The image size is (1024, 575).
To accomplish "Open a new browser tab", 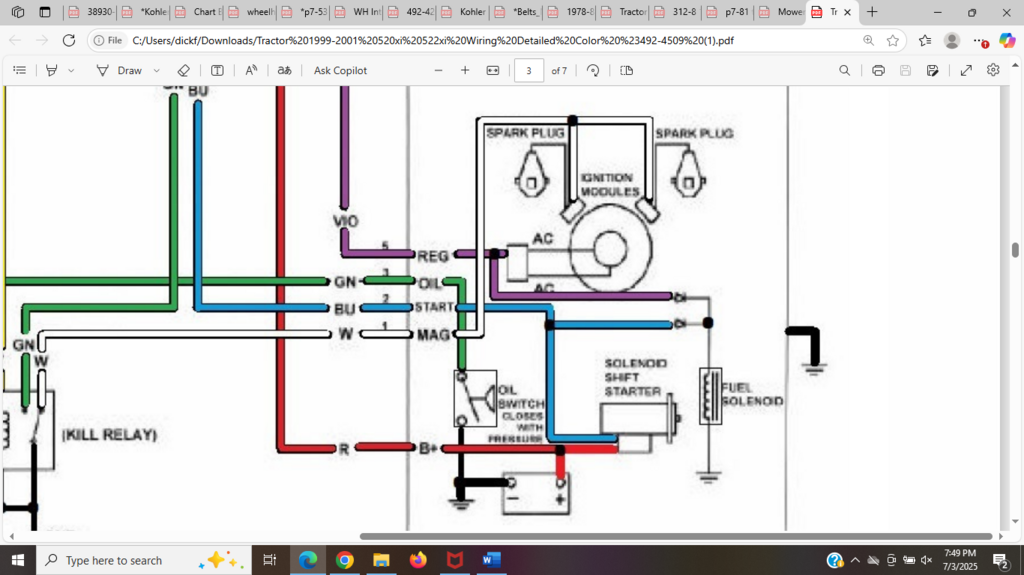I will pyautogui.click(x=872, y=12).
